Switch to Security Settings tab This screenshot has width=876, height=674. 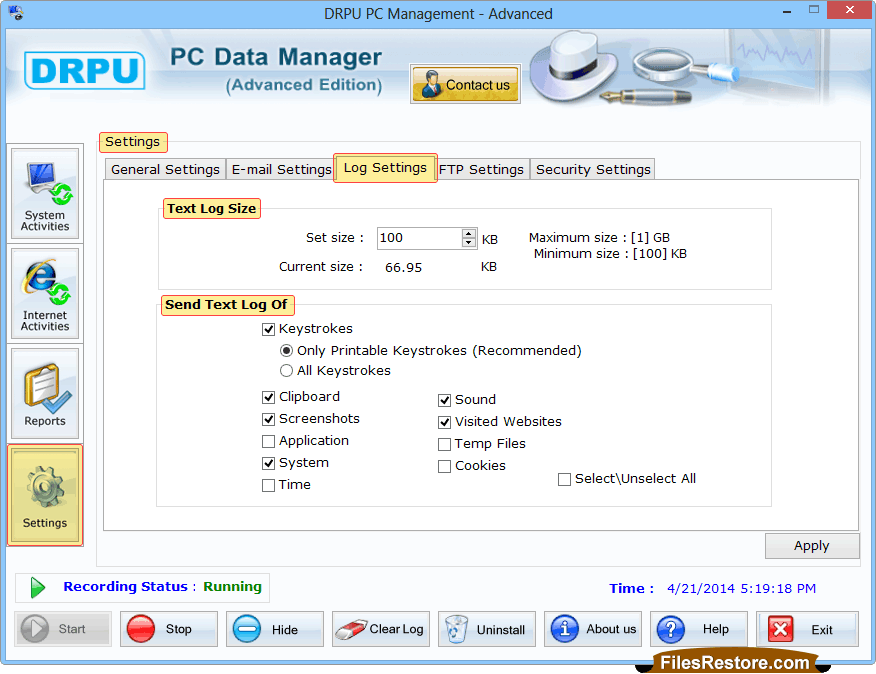coord(593,169)
